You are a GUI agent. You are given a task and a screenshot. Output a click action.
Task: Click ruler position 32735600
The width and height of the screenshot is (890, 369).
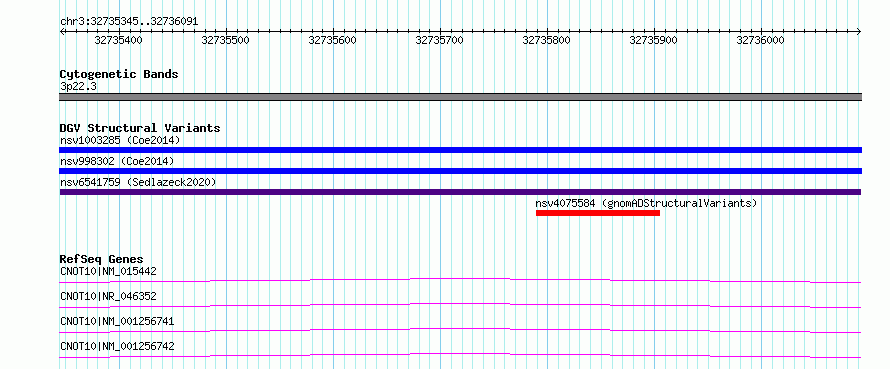click(333, 40)
